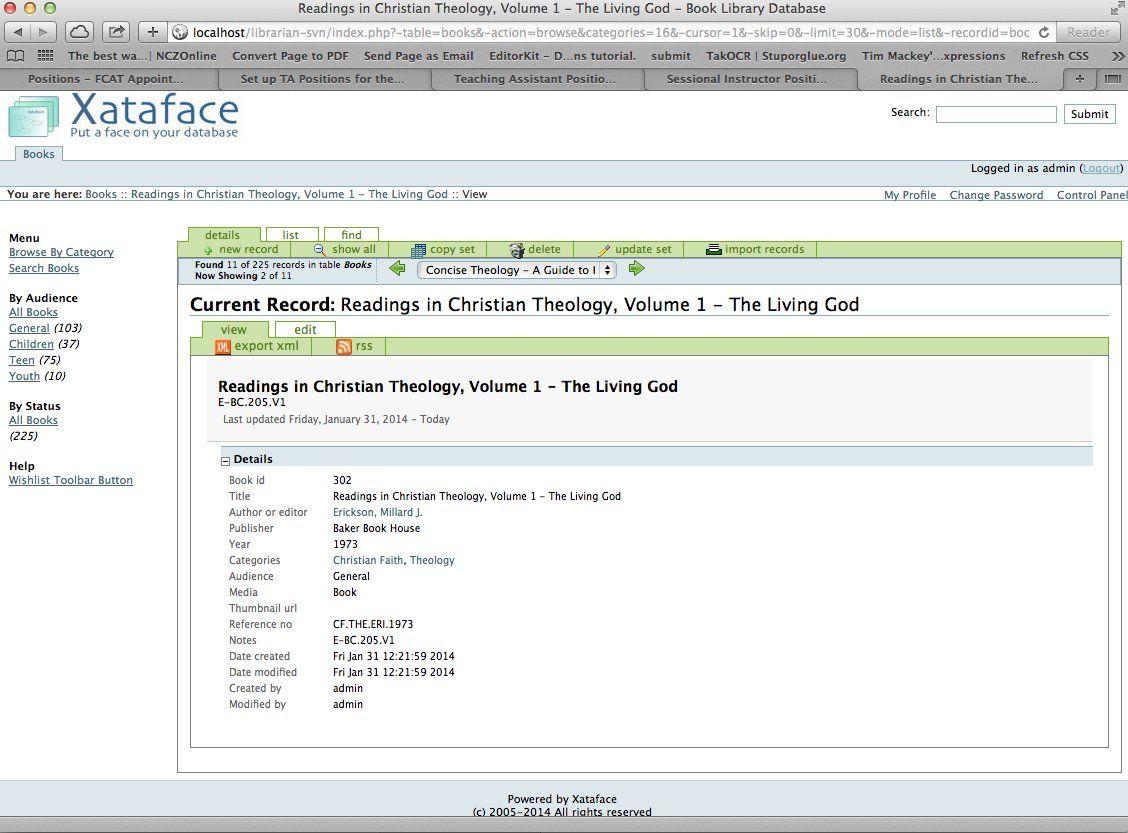Screen dimensions: 1128x833
Task: Click inside the Search input field
Action: pos(996,114)
